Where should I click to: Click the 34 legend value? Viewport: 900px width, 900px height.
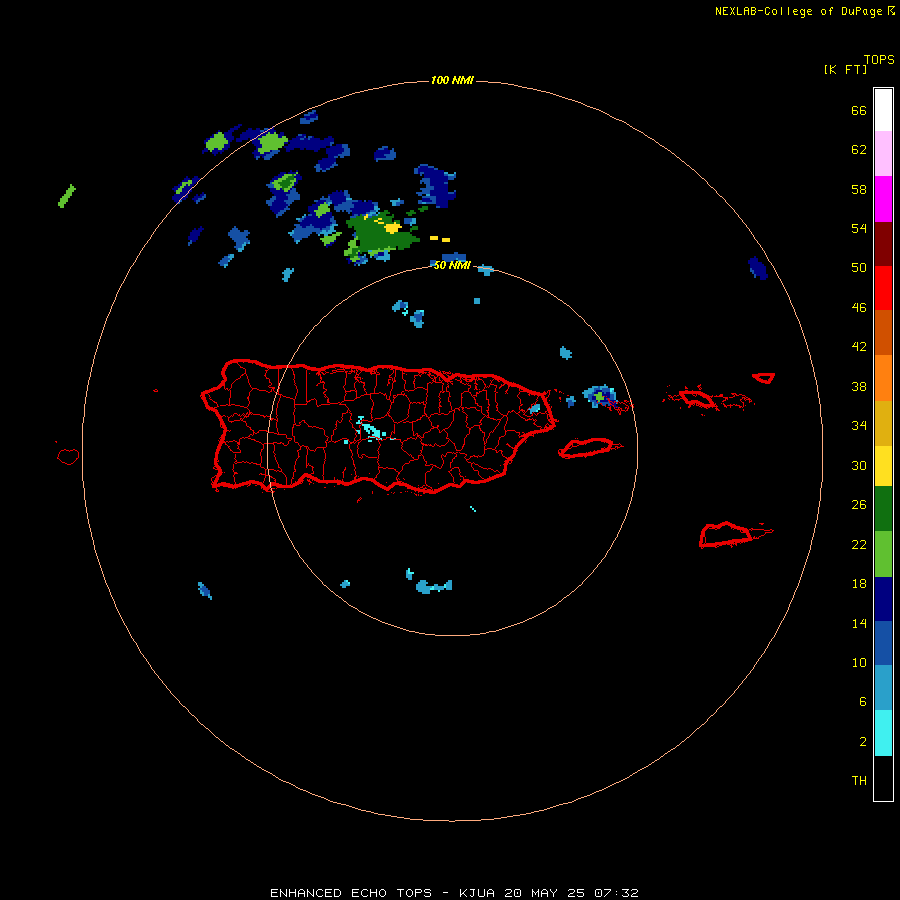[x=859, y=426]
